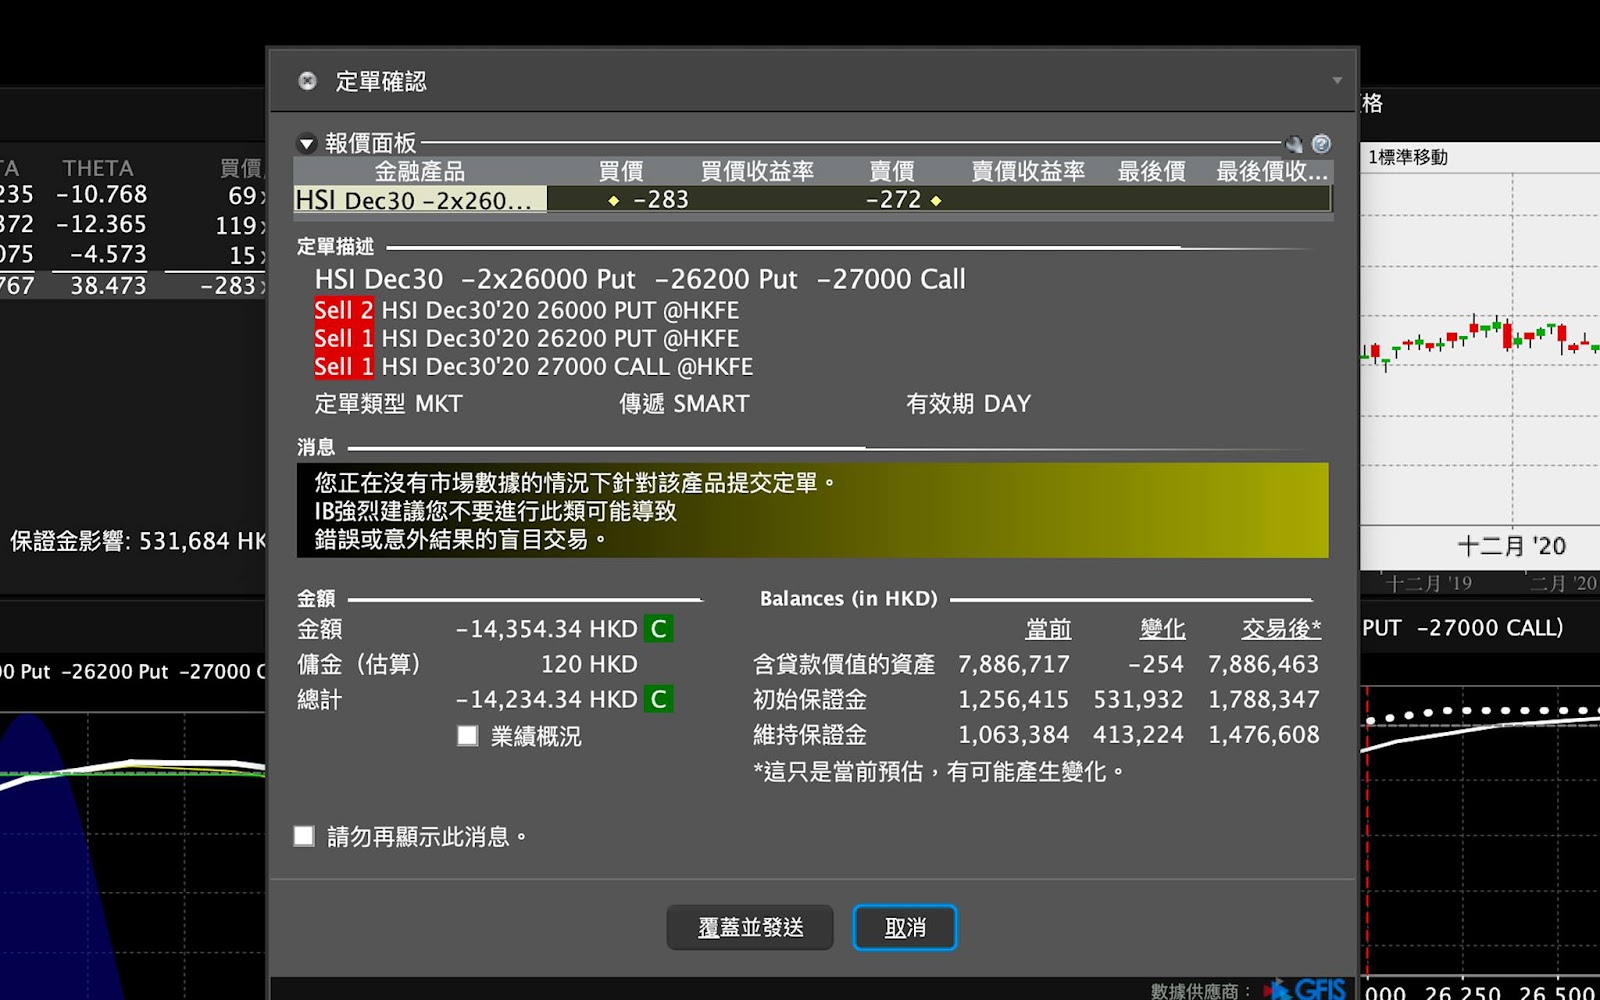Click the 交易後* balances column header
1600x1000 pixels.
point(1281,629)
